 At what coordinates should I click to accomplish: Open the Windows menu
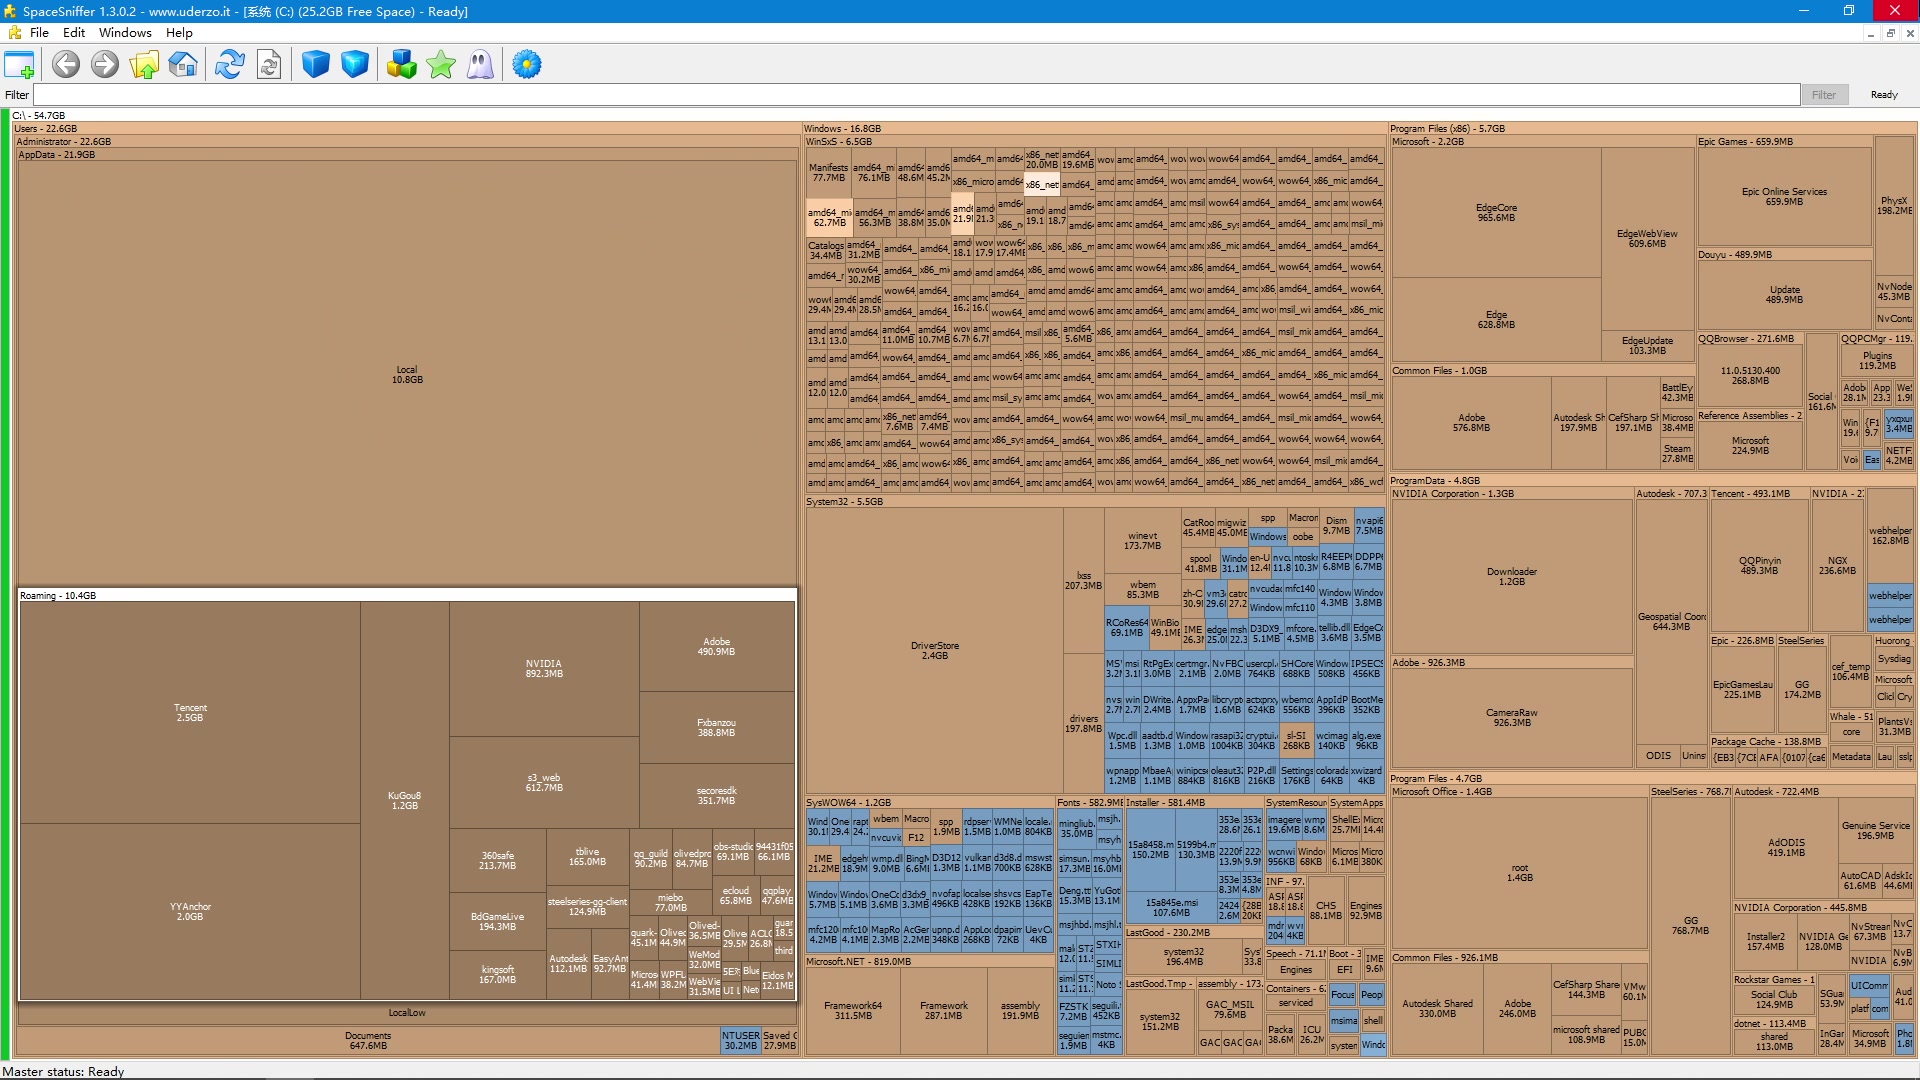click(x=125, y=33)
